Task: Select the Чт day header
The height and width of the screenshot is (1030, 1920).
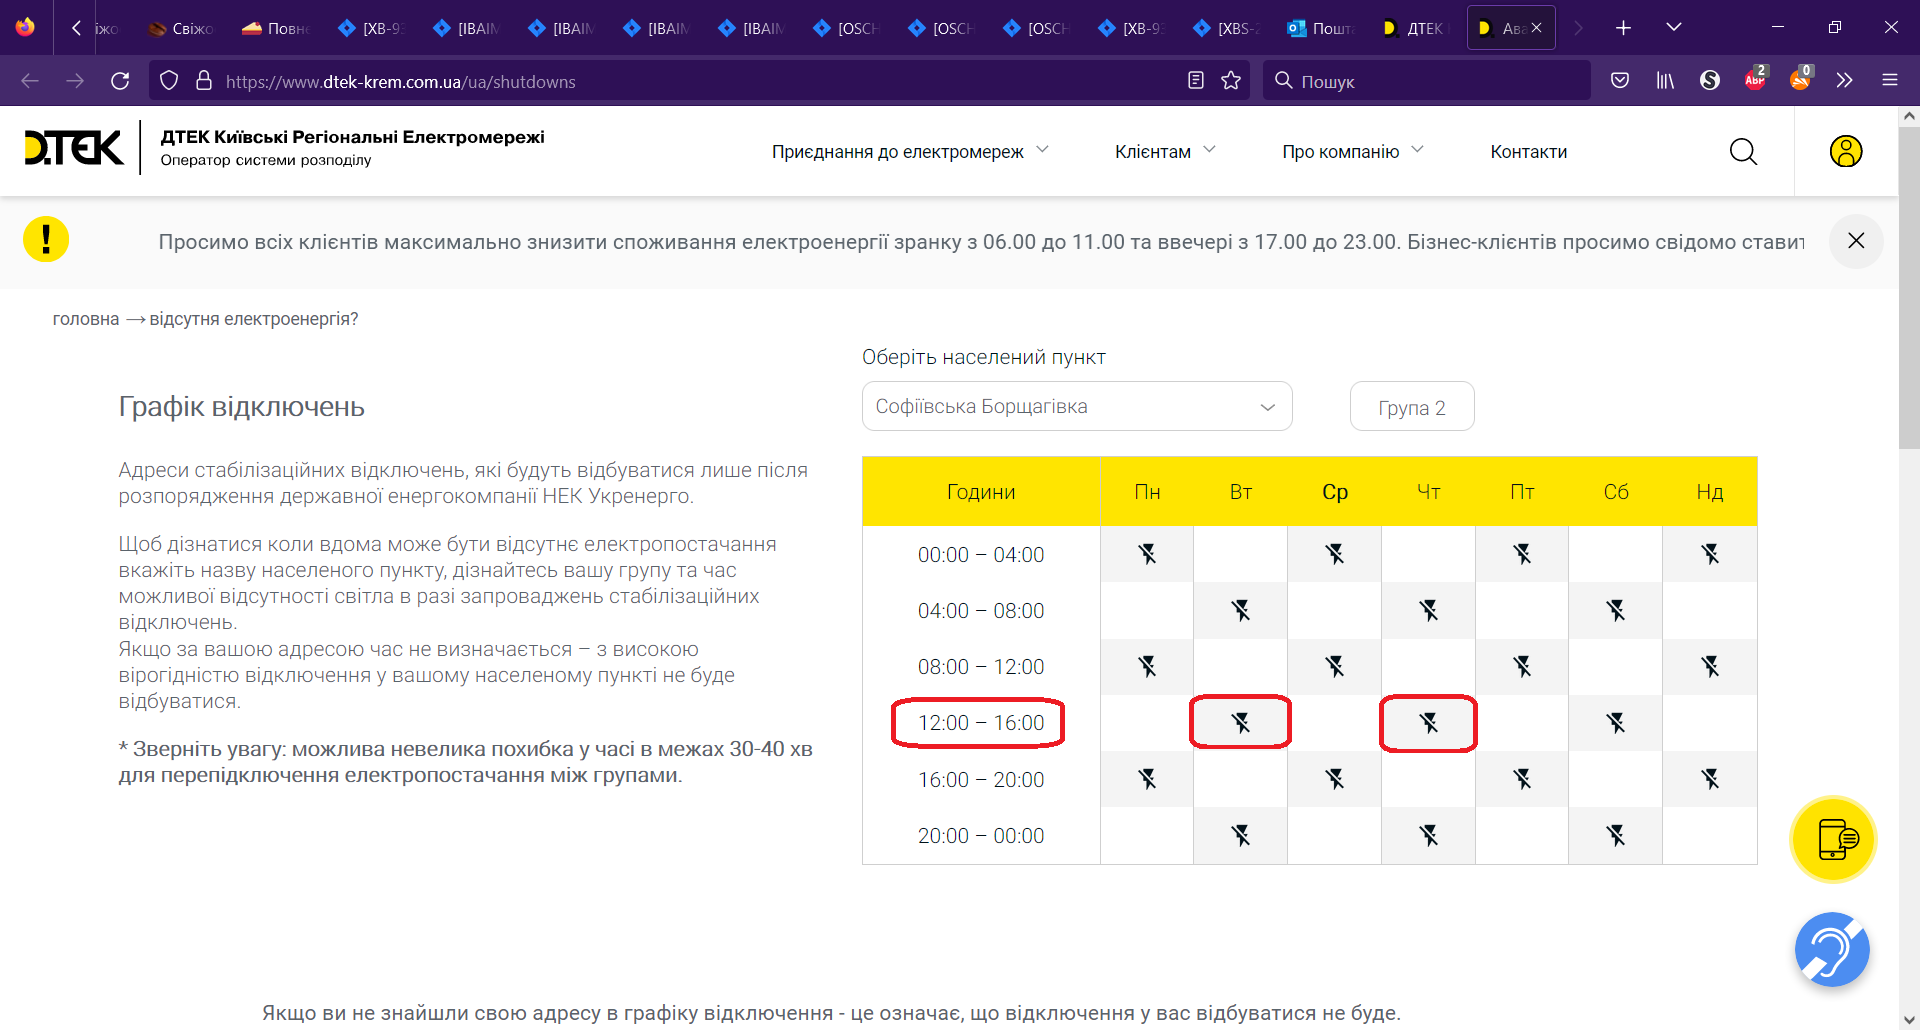Action: pyautogui.click(x=1429, y=491)
